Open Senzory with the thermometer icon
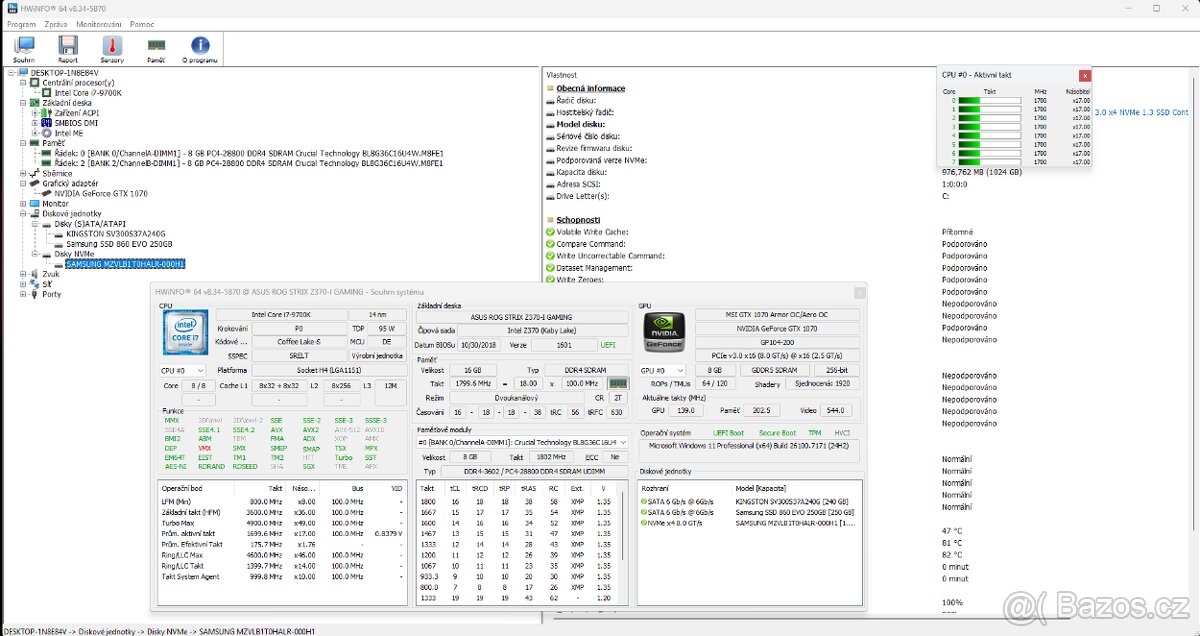This screenshot has height=636, width=1200. point(111,45)
